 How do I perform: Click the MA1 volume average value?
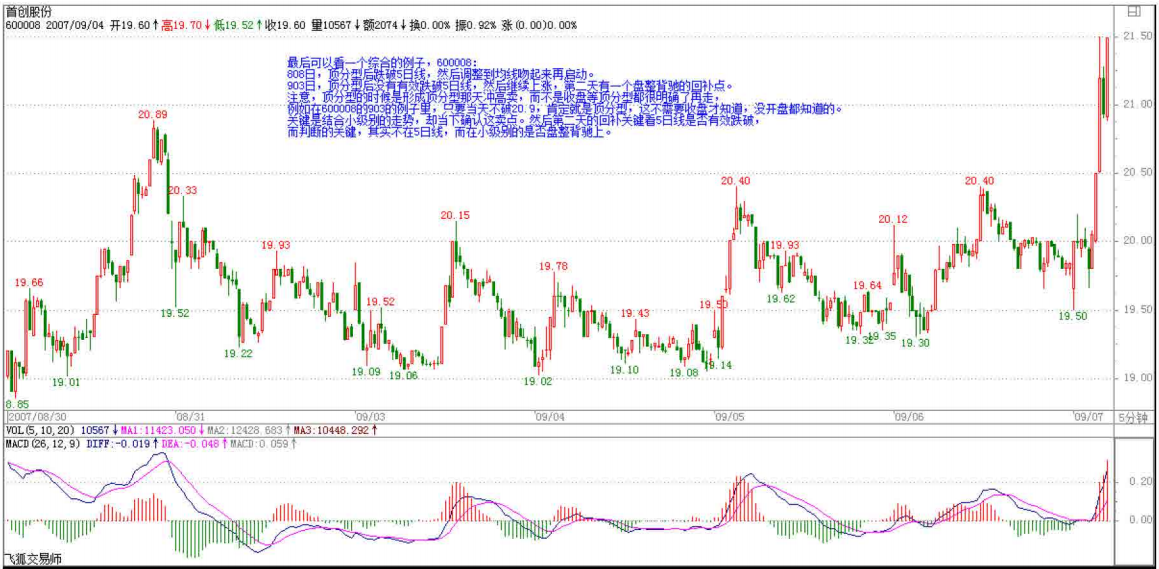point(159,429)
